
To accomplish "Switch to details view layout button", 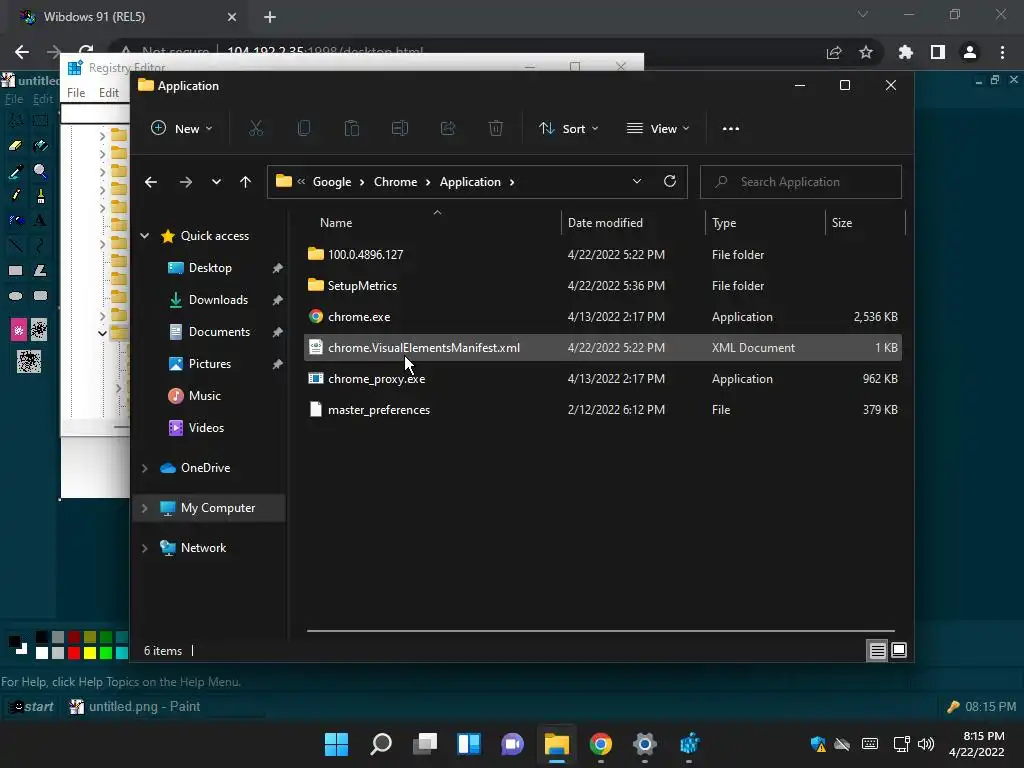I will coord(877,650).
